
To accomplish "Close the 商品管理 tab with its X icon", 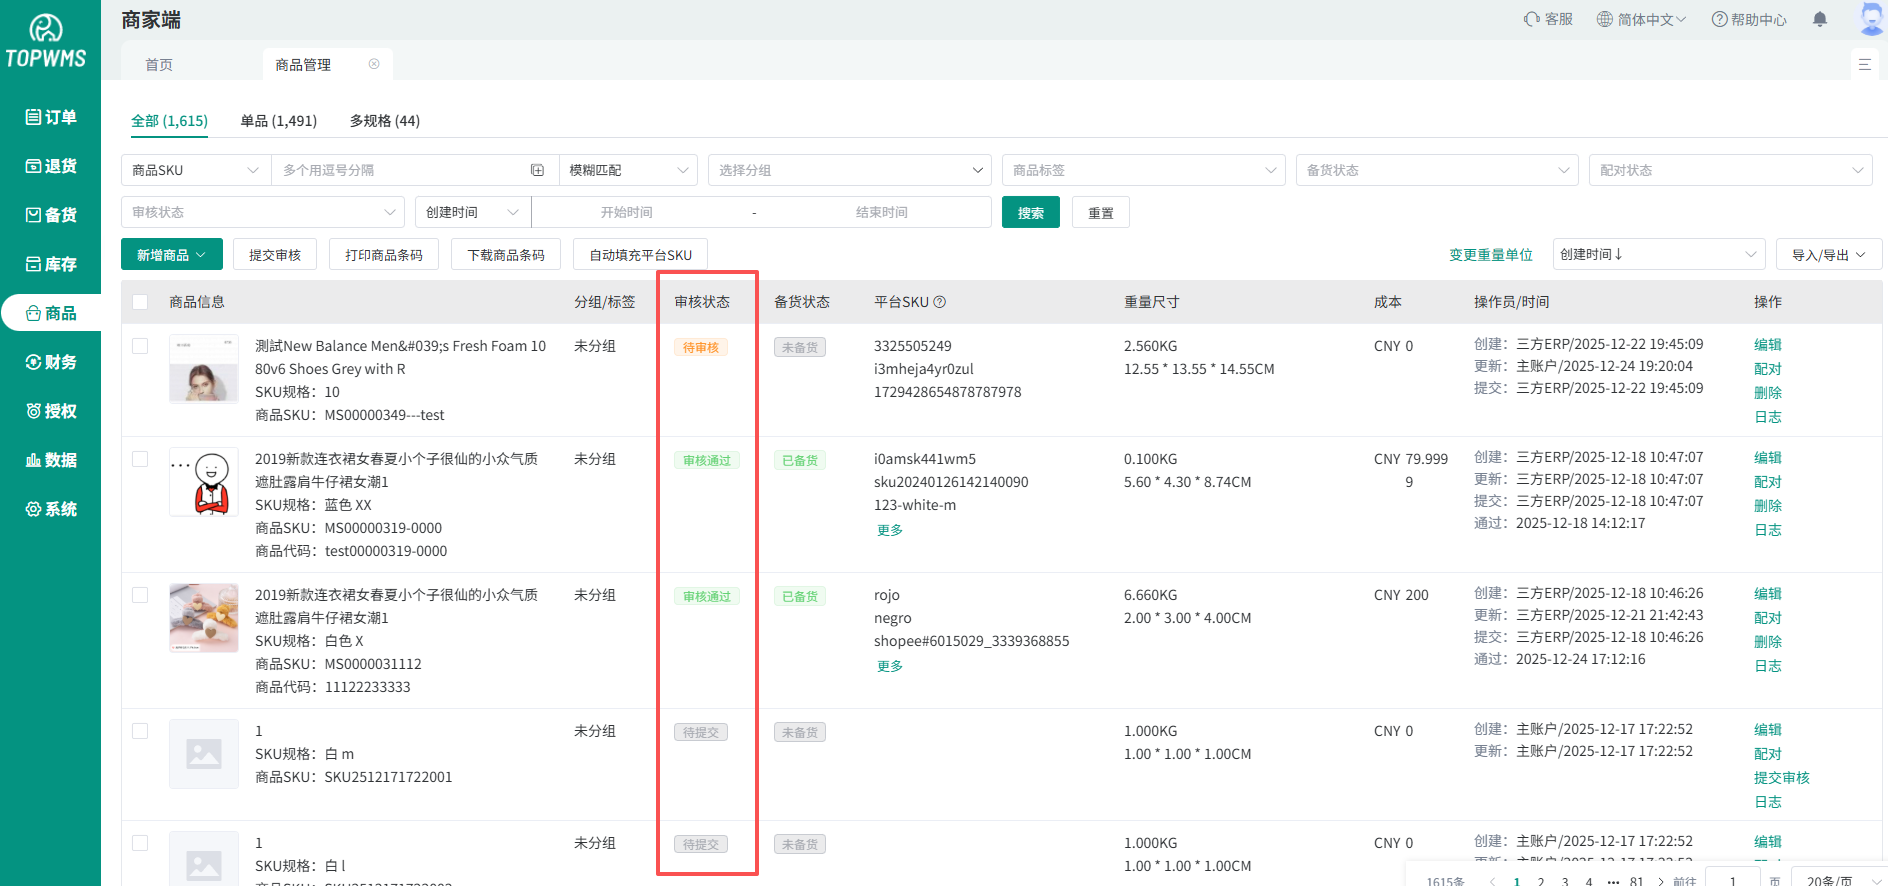I will [x=374, y=64].
